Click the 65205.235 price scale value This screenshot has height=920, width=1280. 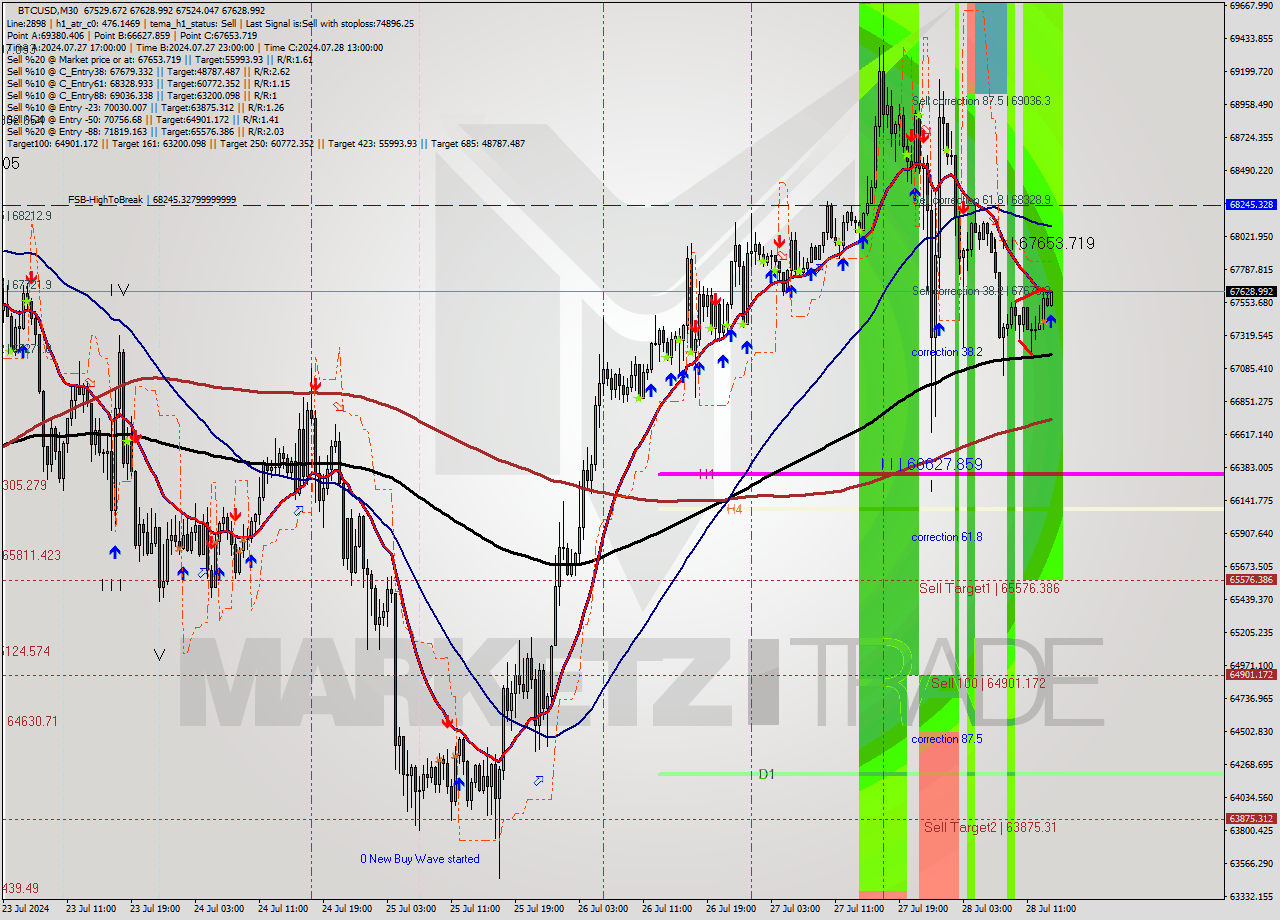(x=1251, y=633)
